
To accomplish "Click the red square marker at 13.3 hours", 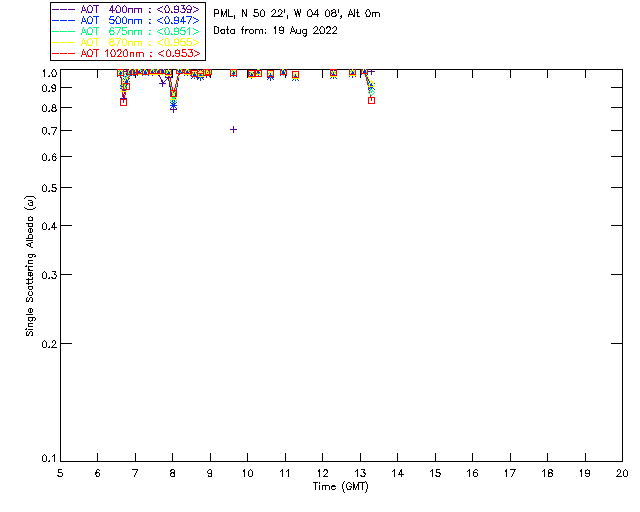I will (x=371, y=100).
